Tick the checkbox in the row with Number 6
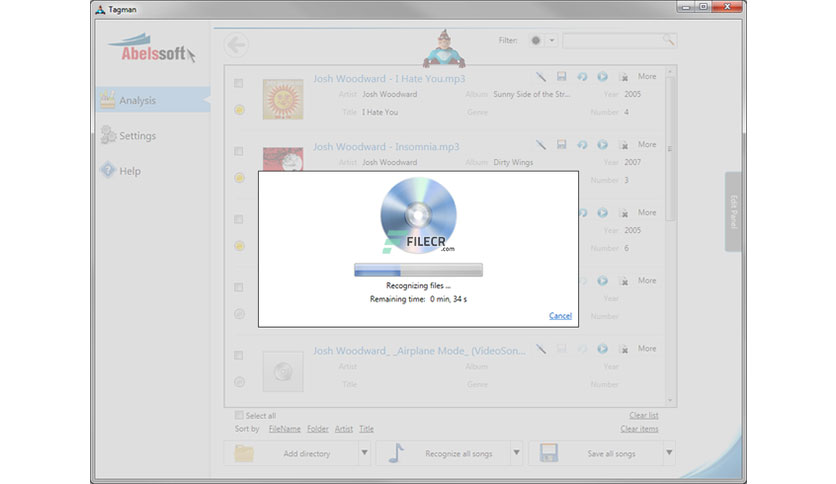 coord(239,219)
